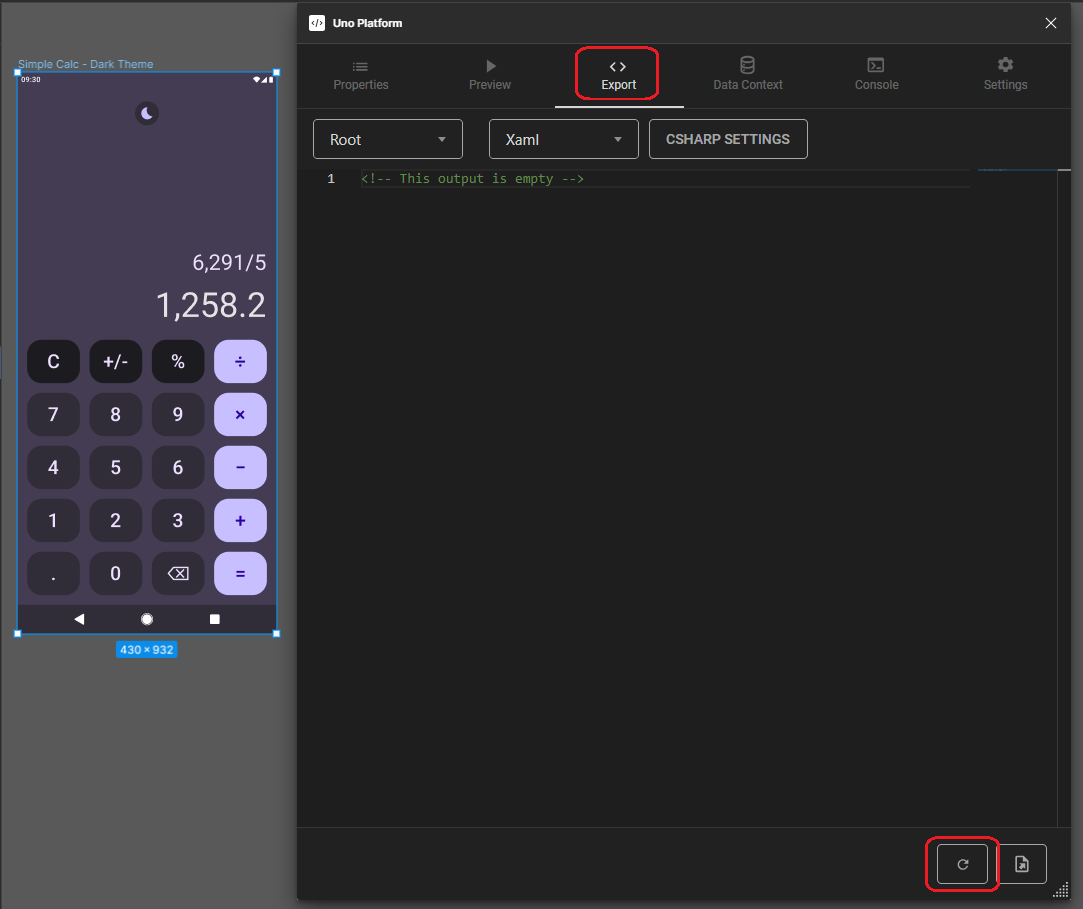Screen dimensions: 1083x909
Task: Toggle number sign with the +/- key
Action: pyautogui.click(x=115, y=361)
